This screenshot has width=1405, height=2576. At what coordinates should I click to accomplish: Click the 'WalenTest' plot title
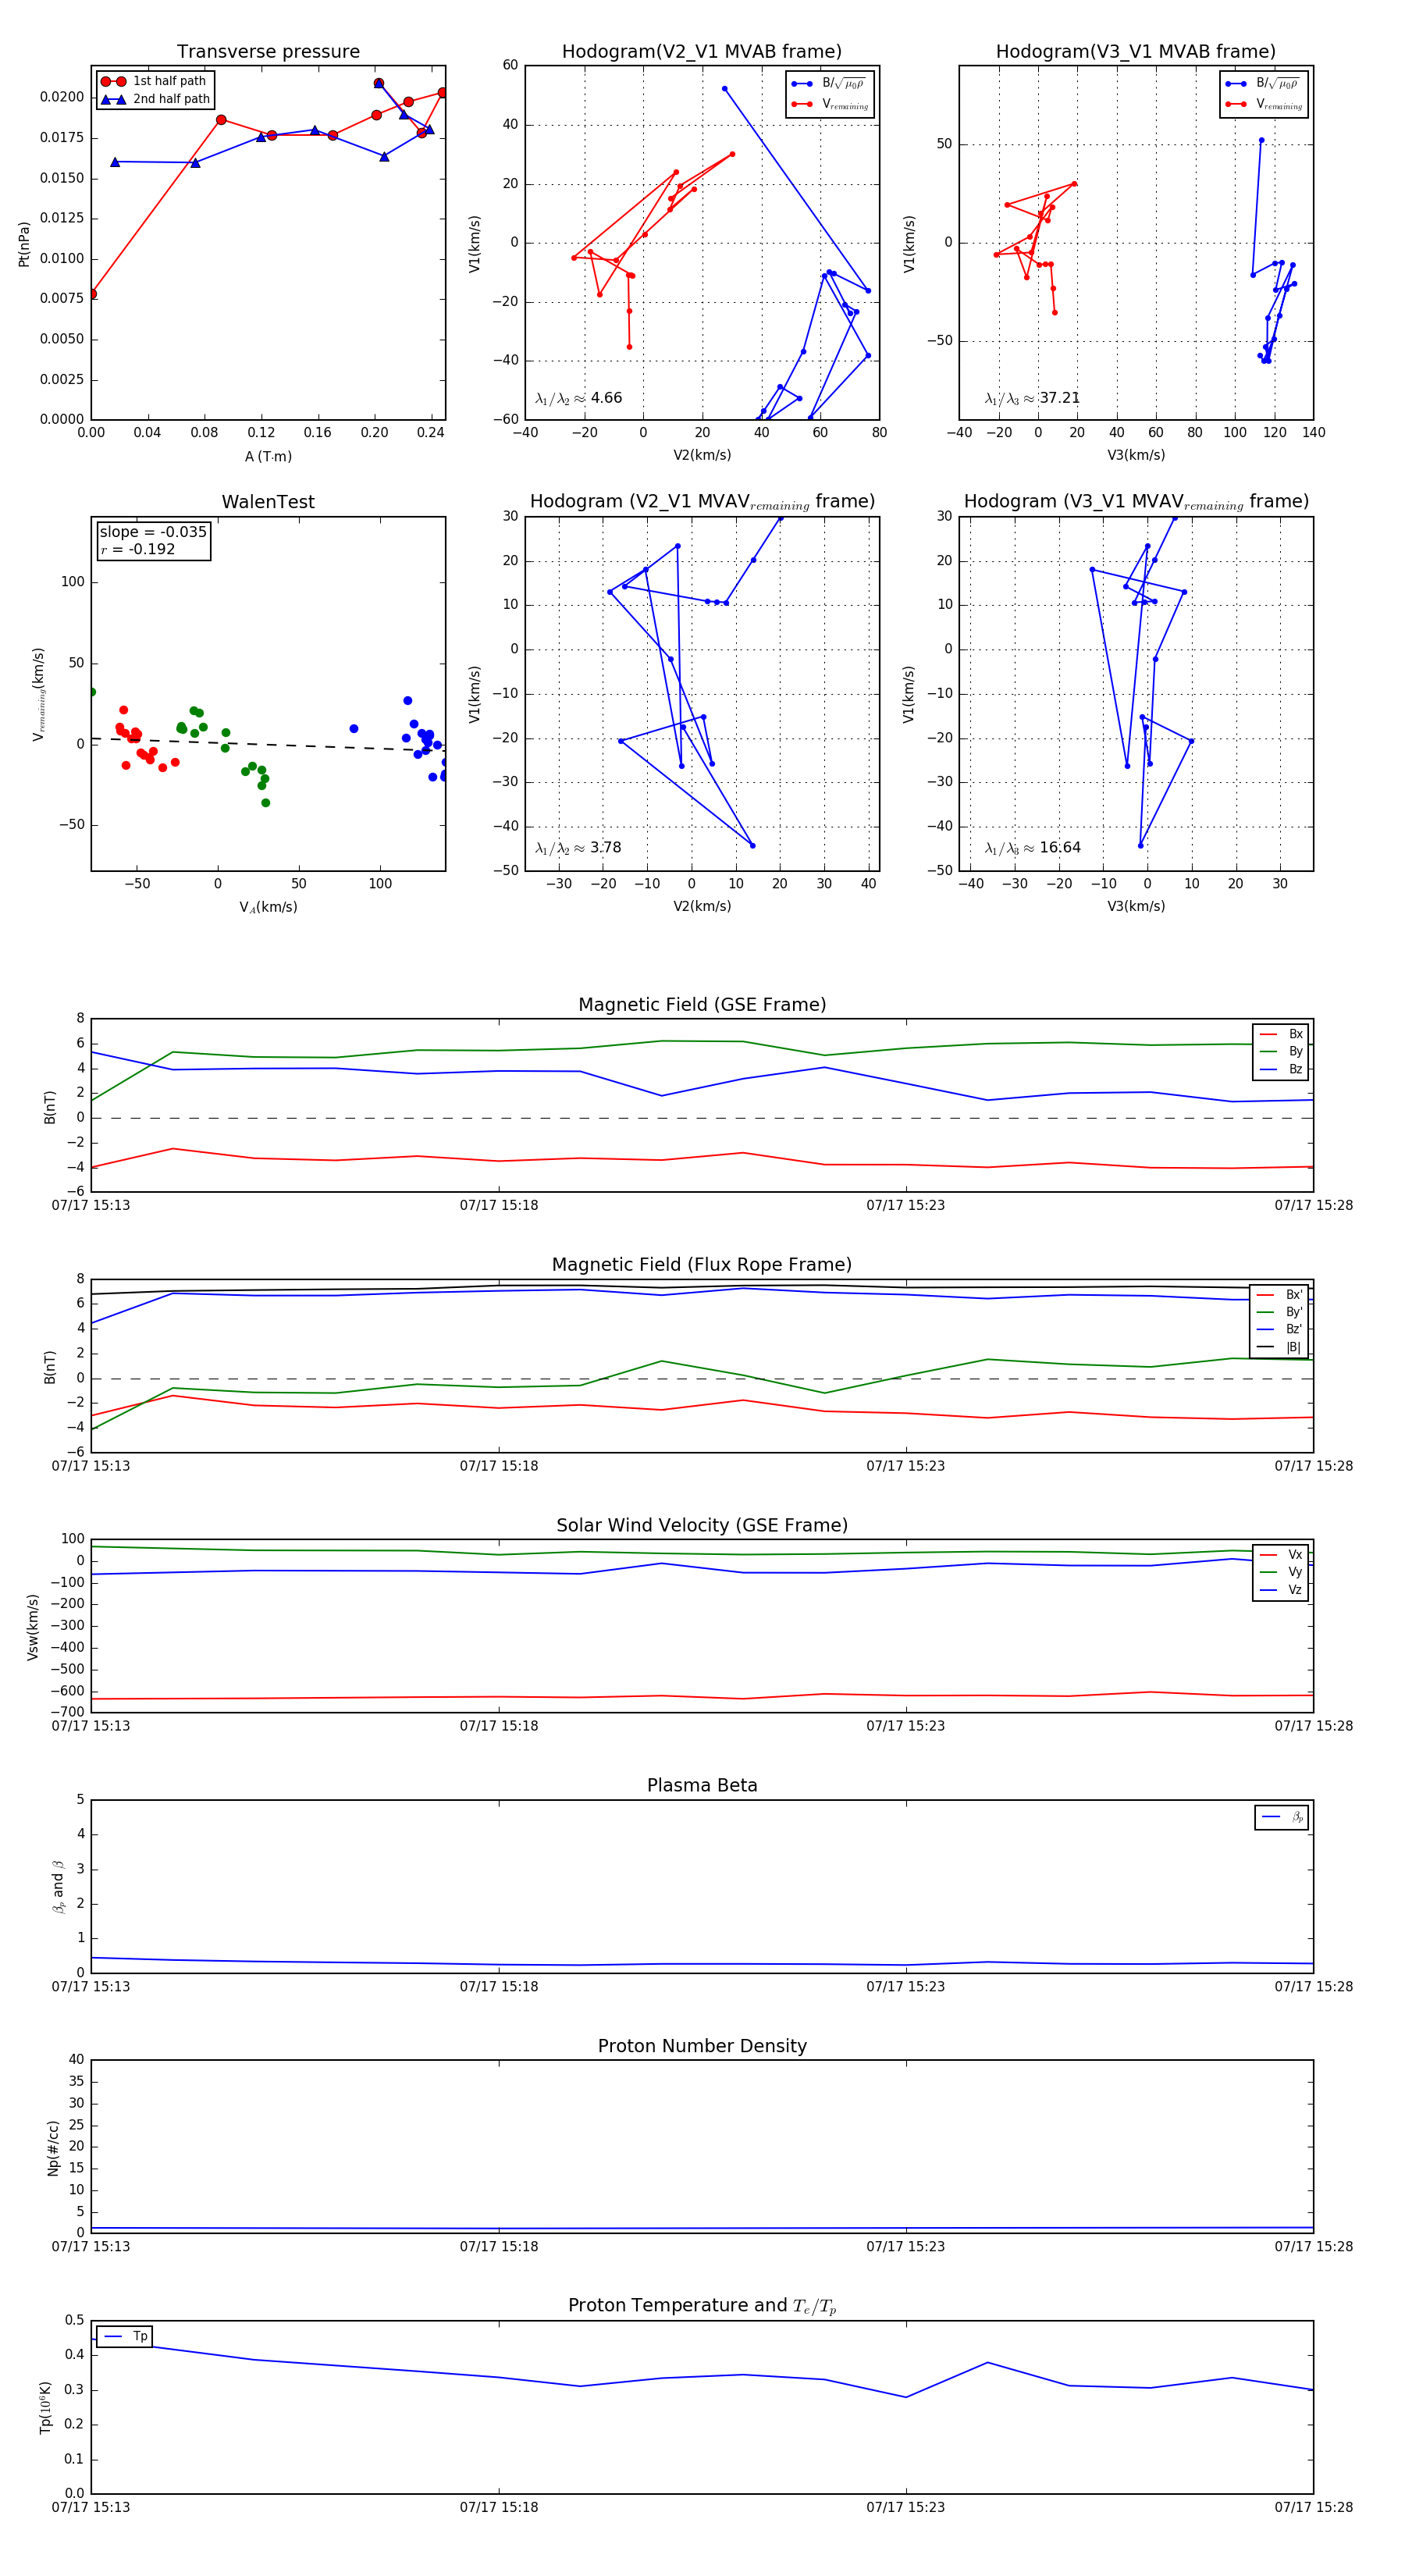click(268, 502)
